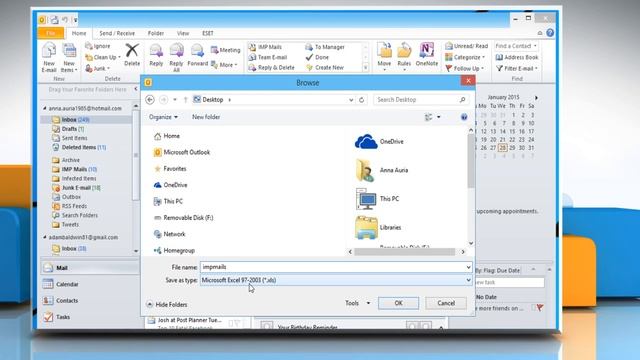Screen dimensions: 640x360
Task: Click Cancel in the Browse dialog
Action: (446, 303)
